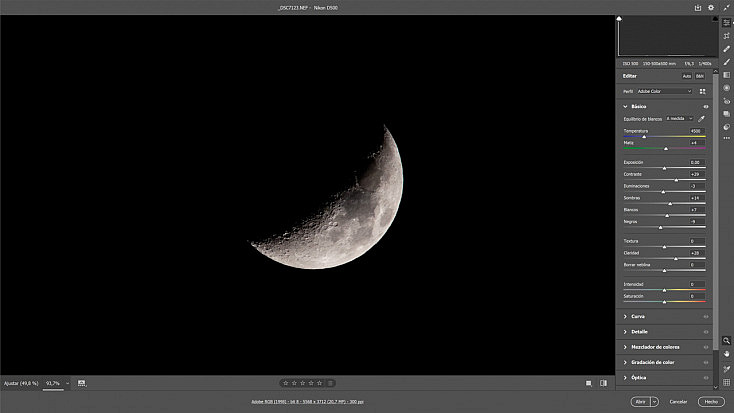
Task: Rate the photo with the first star
Action: tap(286, 383)
